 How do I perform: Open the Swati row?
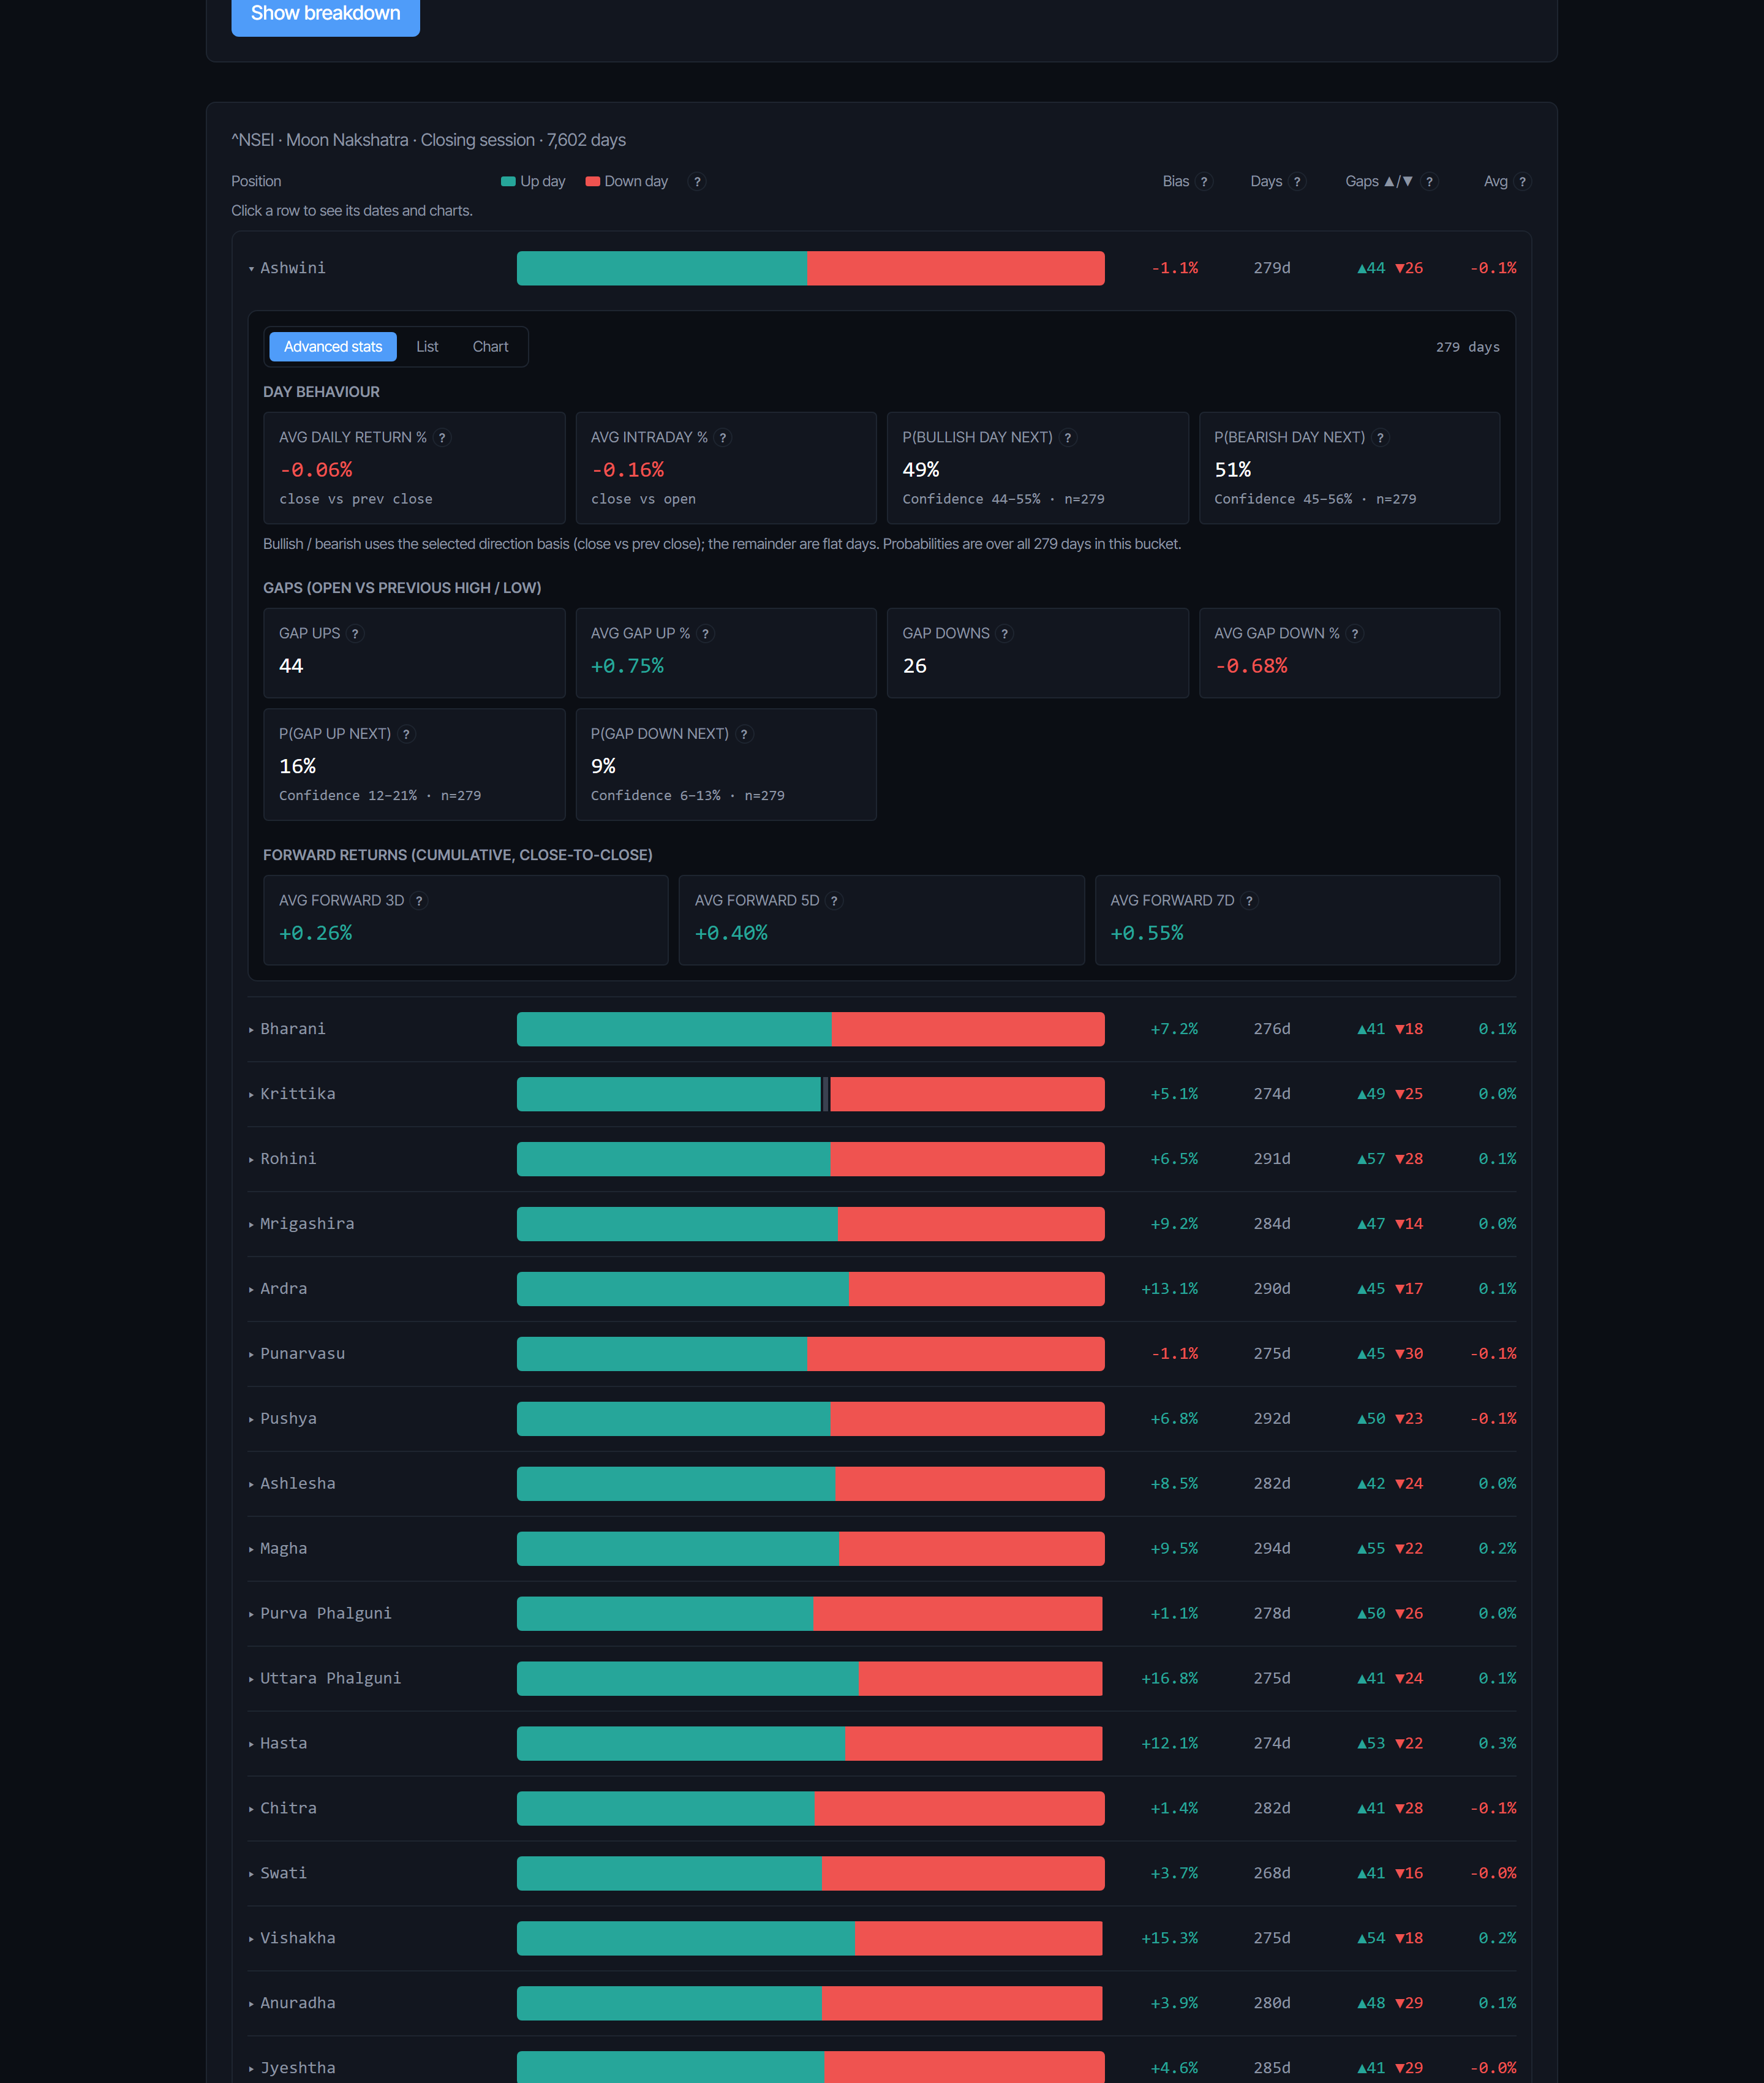click(x=882, y=1874)
